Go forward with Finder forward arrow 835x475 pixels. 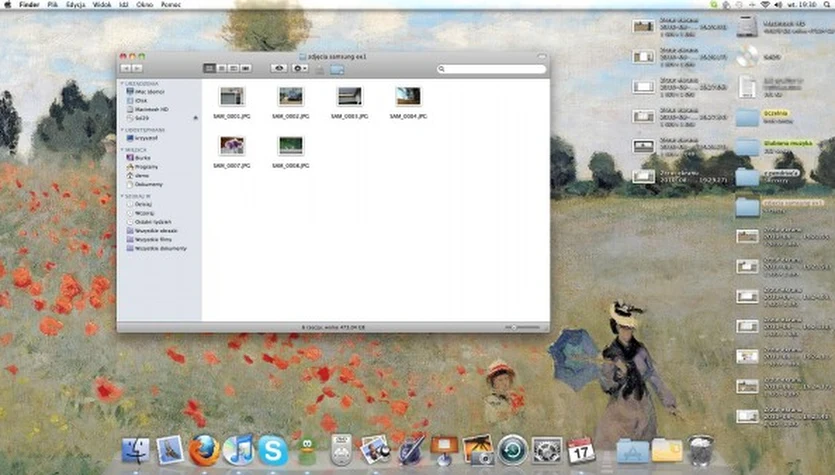[x=137, y=68]
